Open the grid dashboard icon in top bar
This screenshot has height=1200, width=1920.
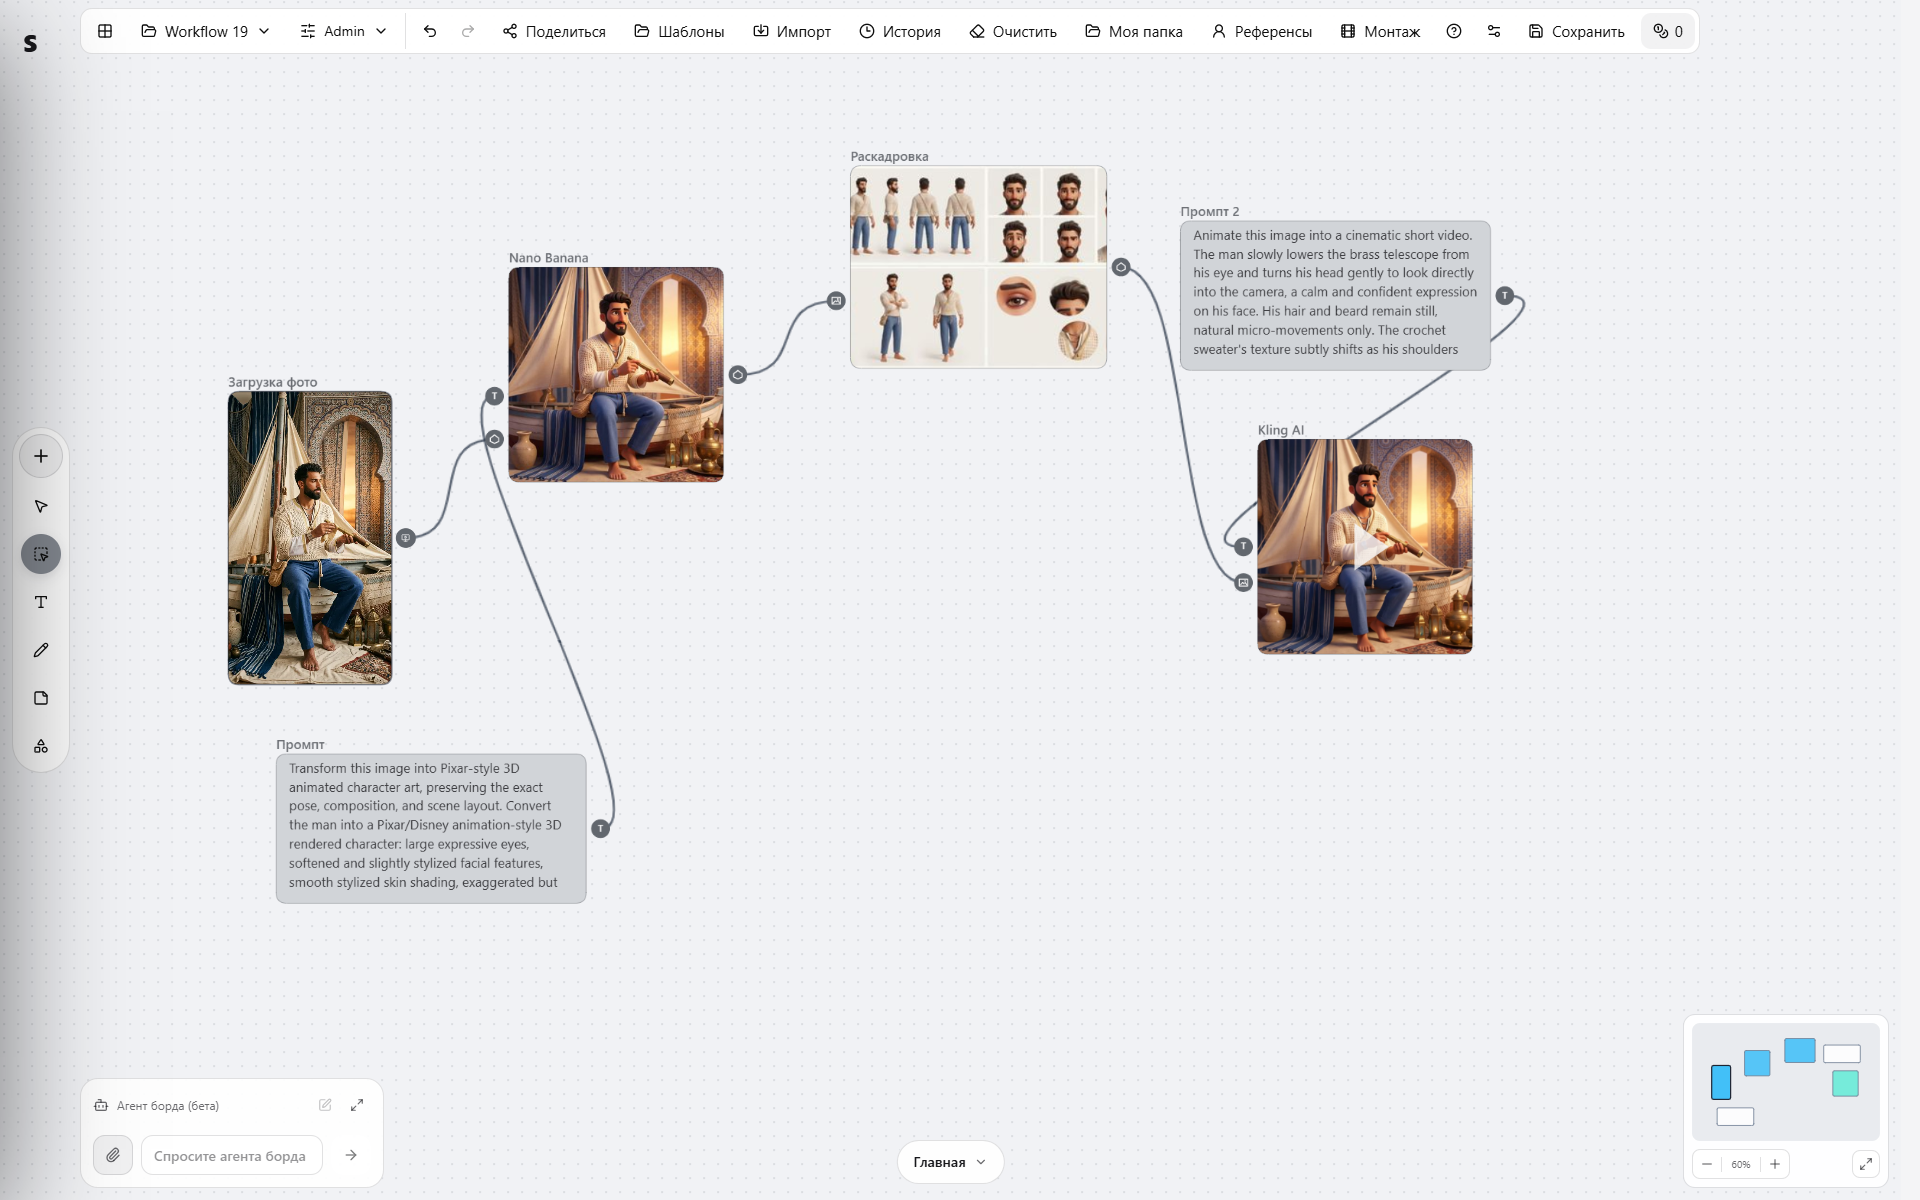pos(105,31)
